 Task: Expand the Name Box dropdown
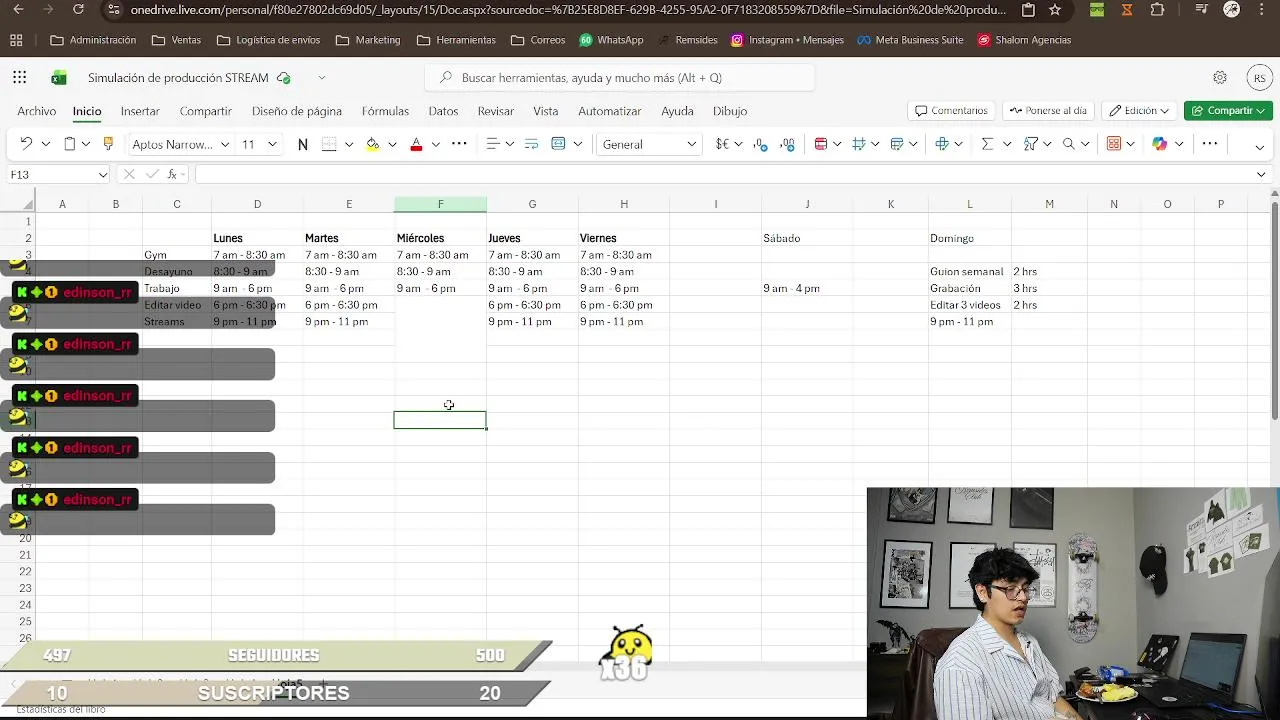pyautogui.click(x=102, y=175)
